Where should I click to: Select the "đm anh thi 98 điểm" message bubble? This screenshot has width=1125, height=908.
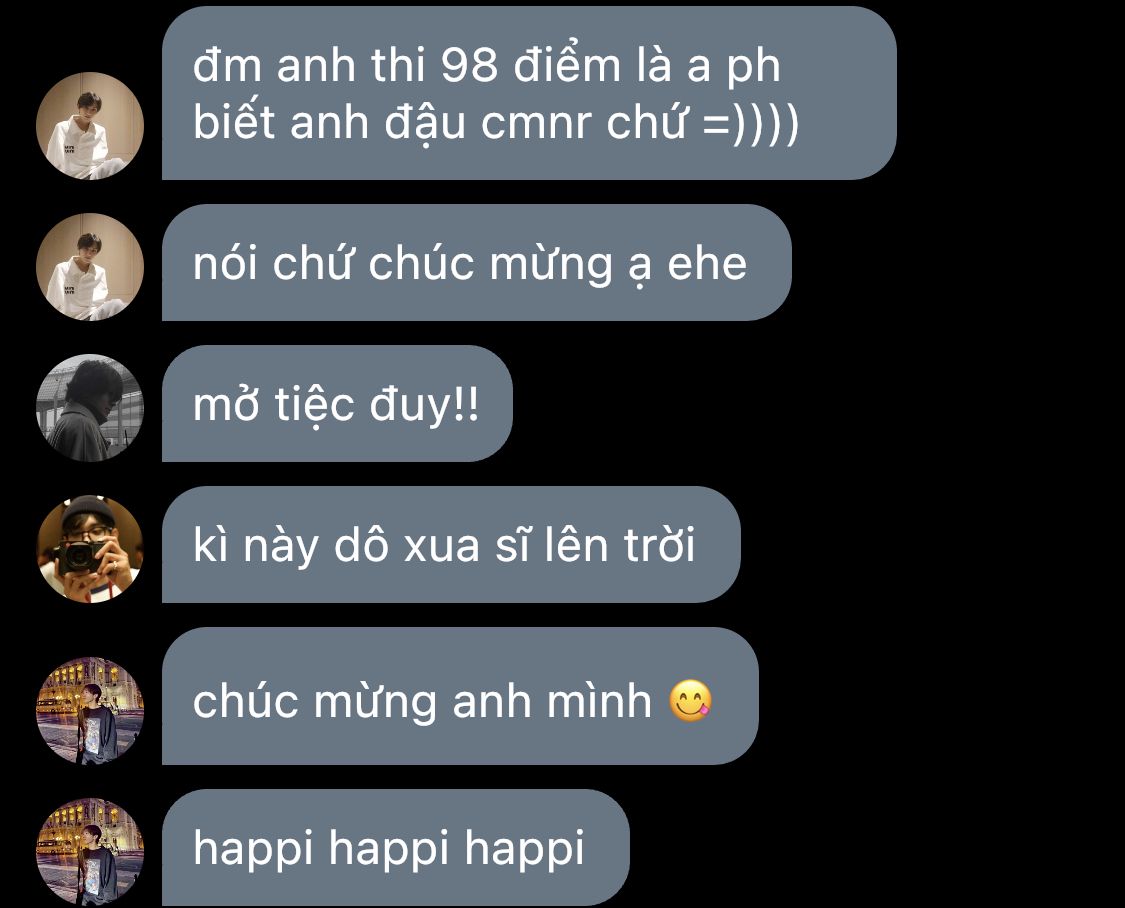[x=529, y=93]
